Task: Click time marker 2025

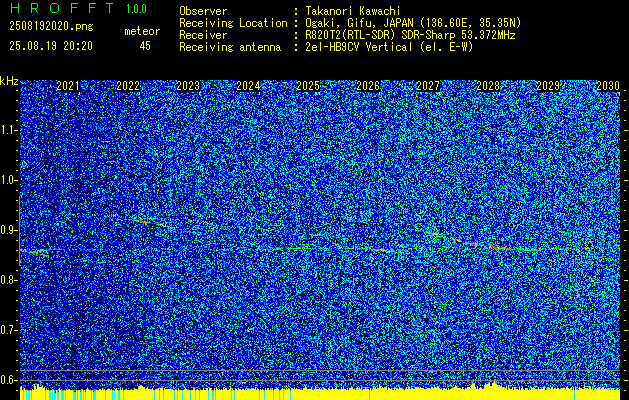Action: (308, 86)
